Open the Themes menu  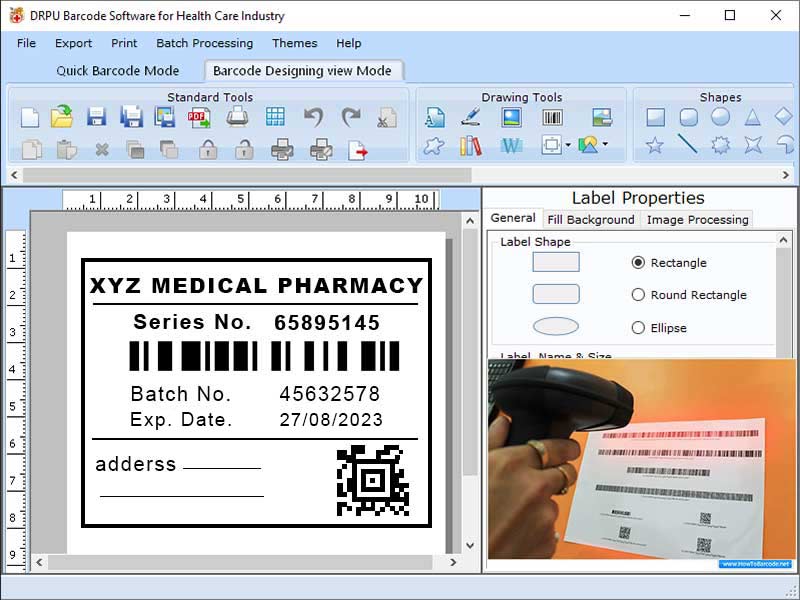click(294, 43)
